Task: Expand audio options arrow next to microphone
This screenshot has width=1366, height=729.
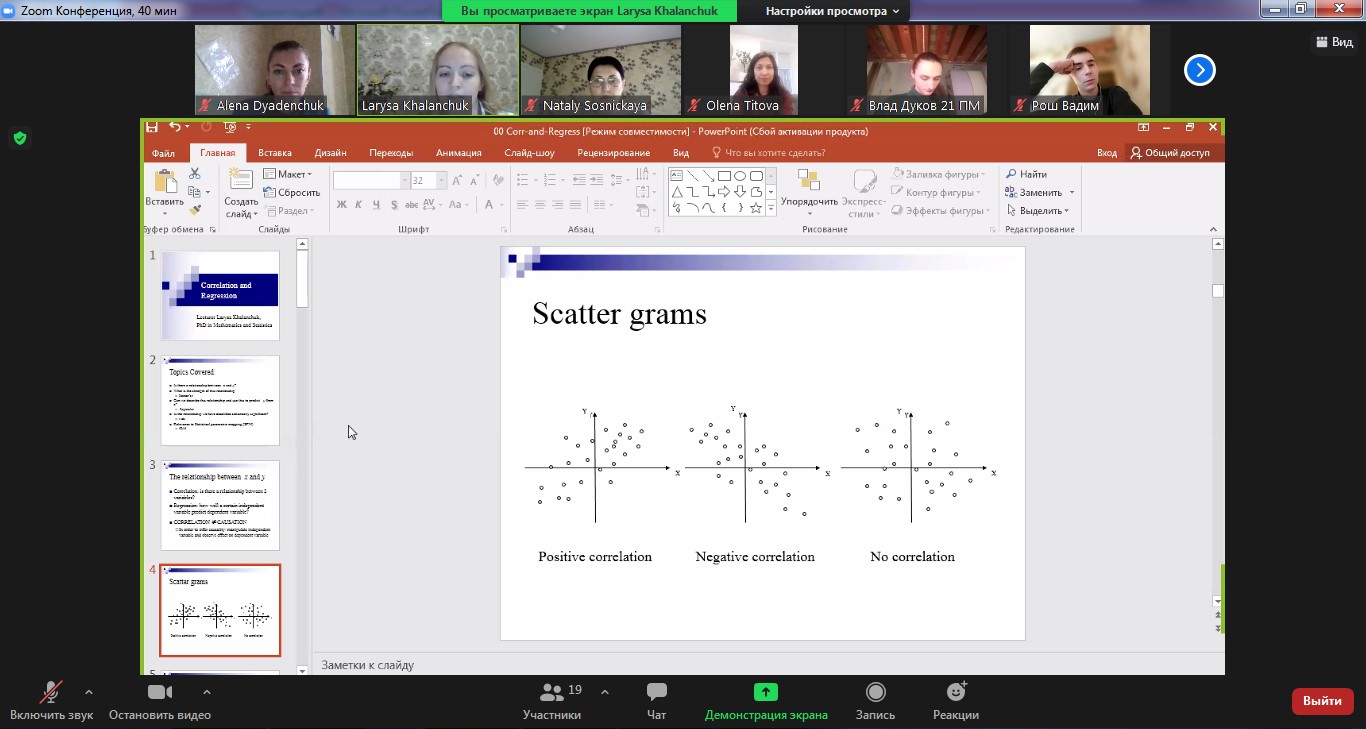Action: point(89,691)
